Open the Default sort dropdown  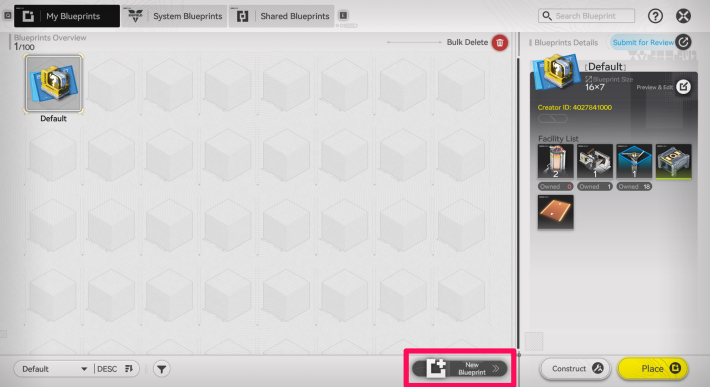click(x=53, y=369)
